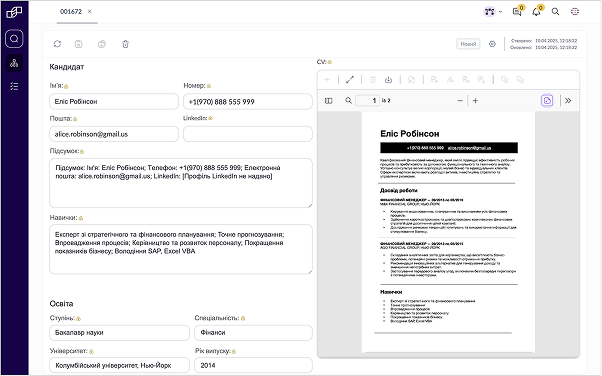This screenshot has width=602, height=376.
Task: Click the Ім'я input field
Action: [114, 102]
